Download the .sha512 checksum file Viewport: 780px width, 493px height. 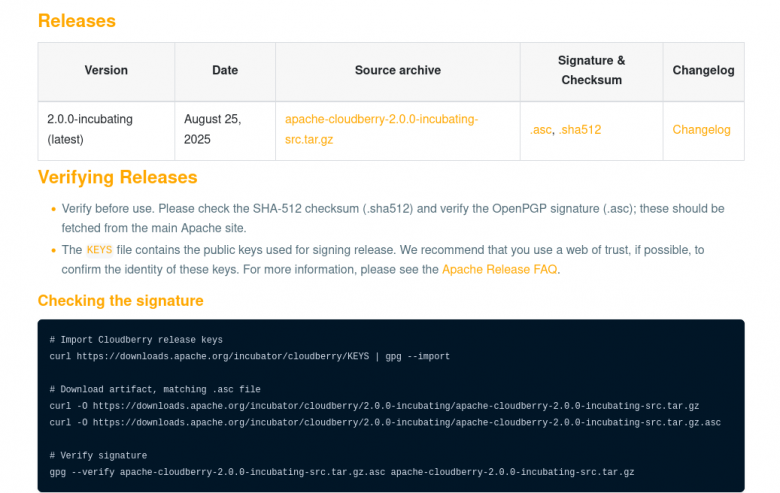(580, 130)
